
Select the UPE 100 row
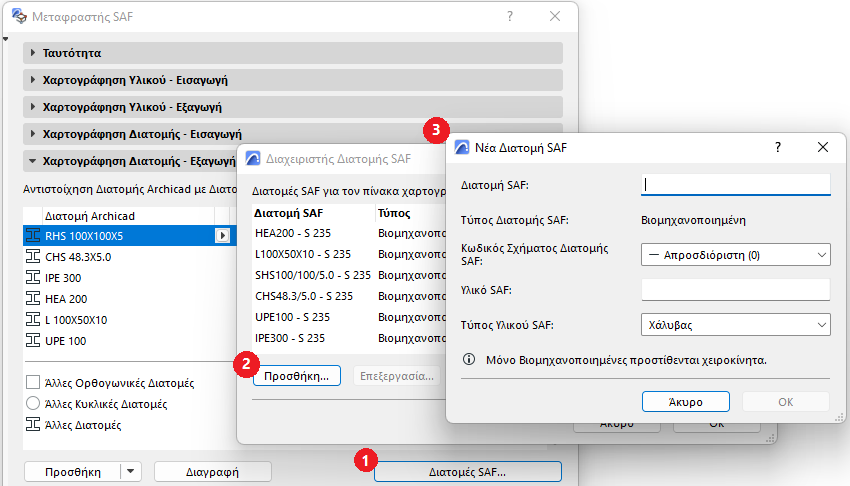coord(130,341)
